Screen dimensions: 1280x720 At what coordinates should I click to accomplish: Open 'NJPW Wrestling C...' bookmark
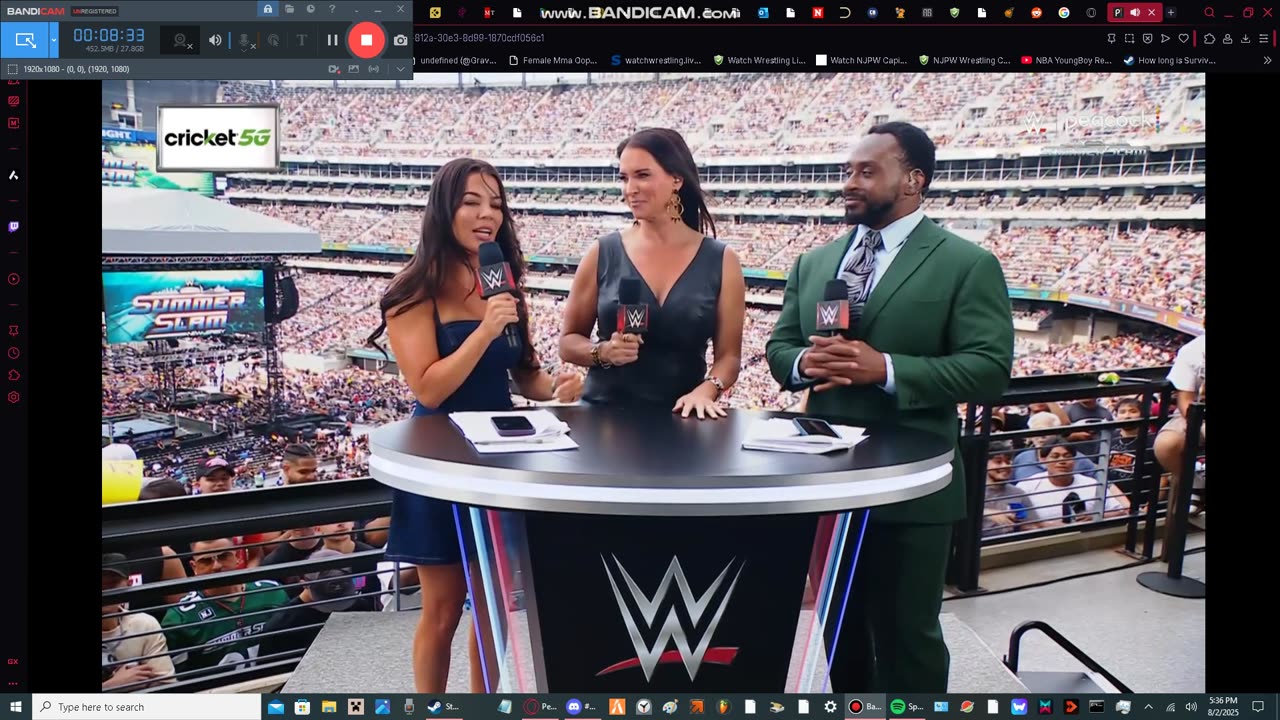click(964, 60)
